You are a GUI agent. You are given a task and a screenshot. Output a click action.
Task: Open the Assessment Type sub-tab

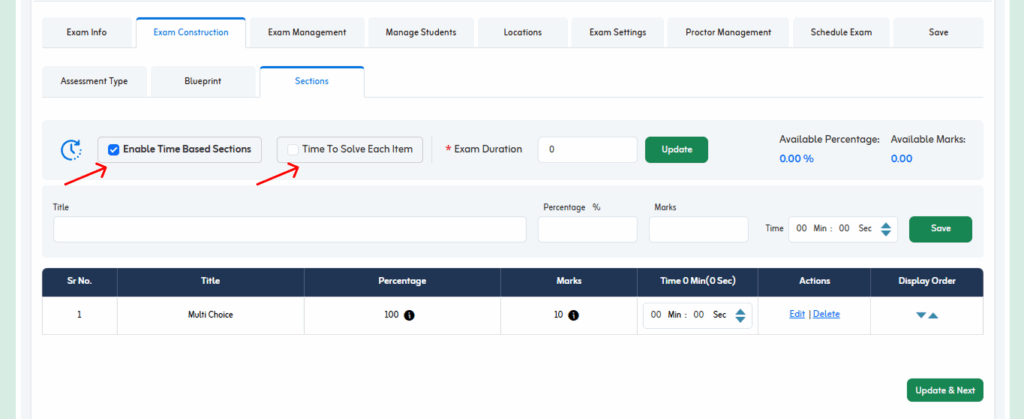coord(94,82)
